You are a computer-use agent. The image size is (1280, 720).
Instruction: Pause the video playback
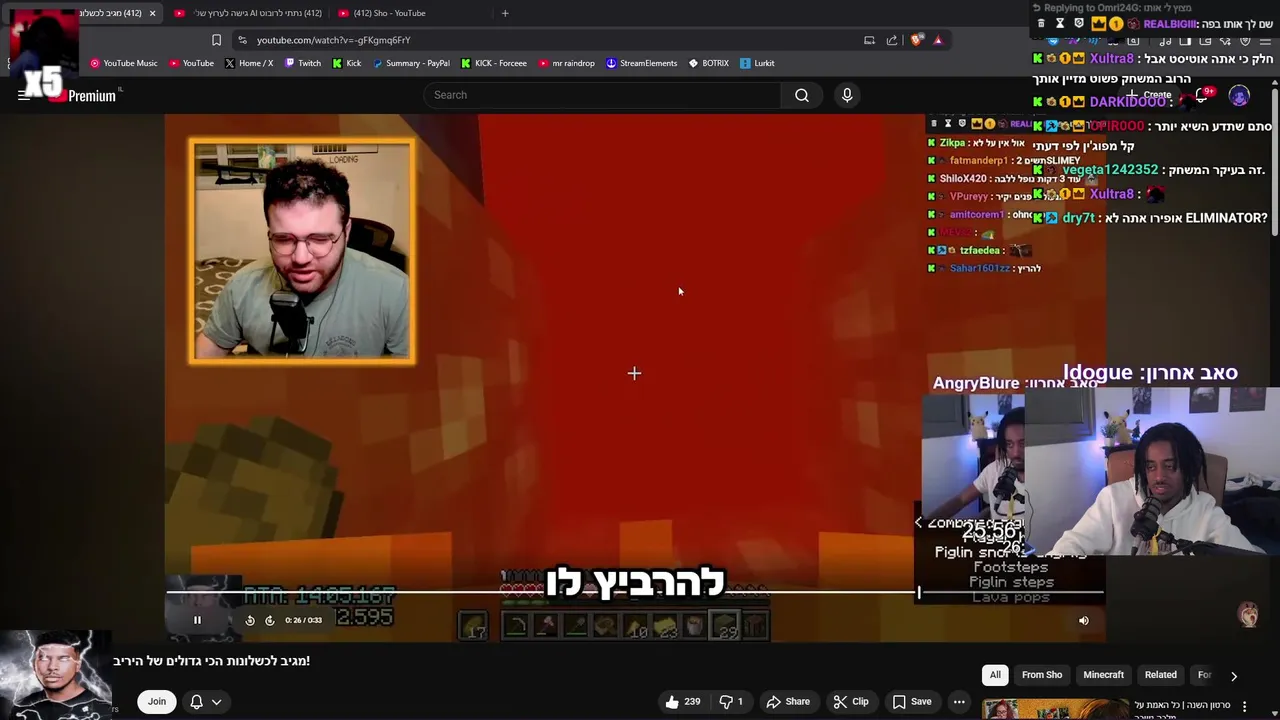[x=197, y=620]
